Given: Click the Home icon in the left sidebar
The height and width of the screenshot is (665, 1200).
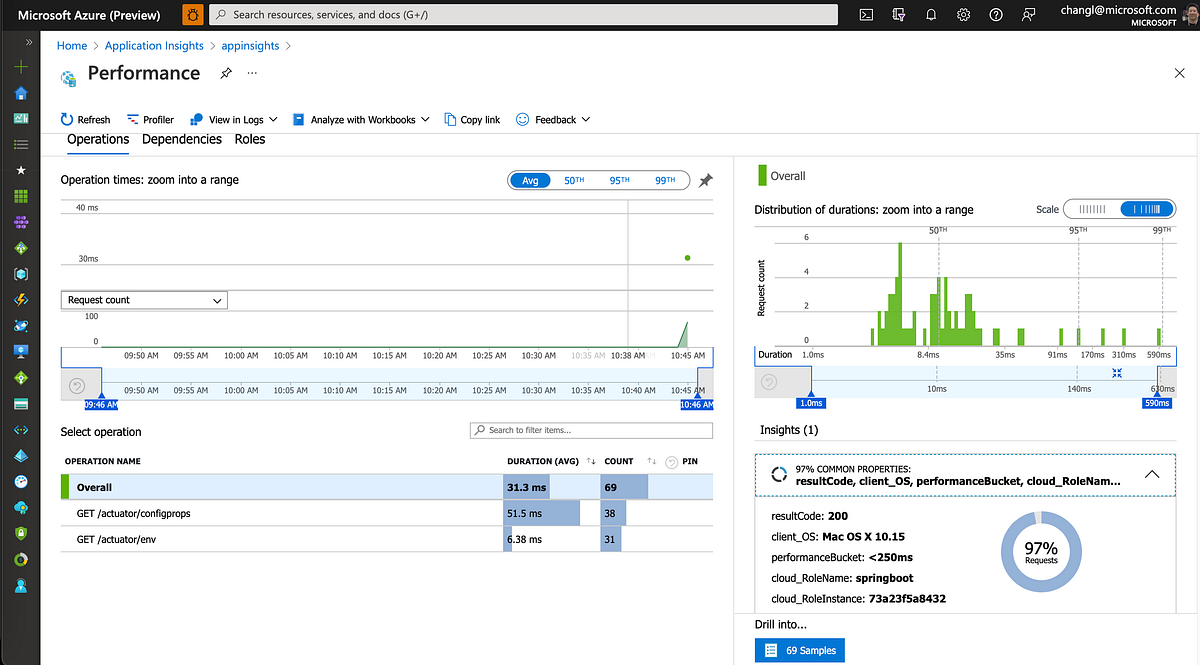Looking at the screenshot, I should 20,92.
